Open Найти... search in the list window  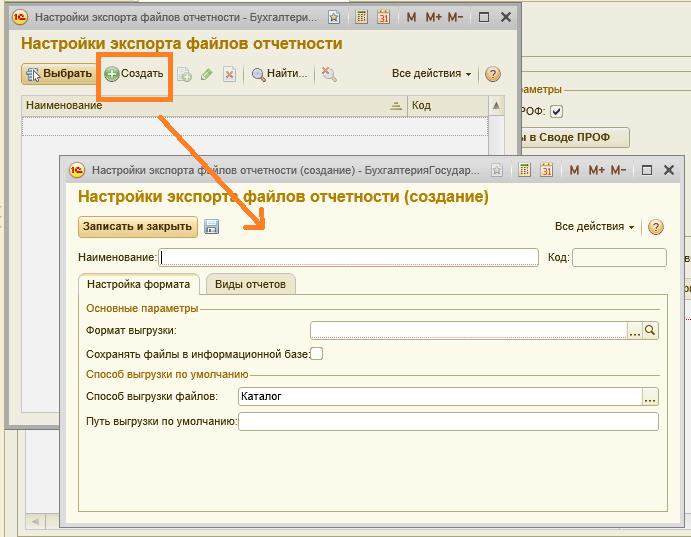pos(279,74)
